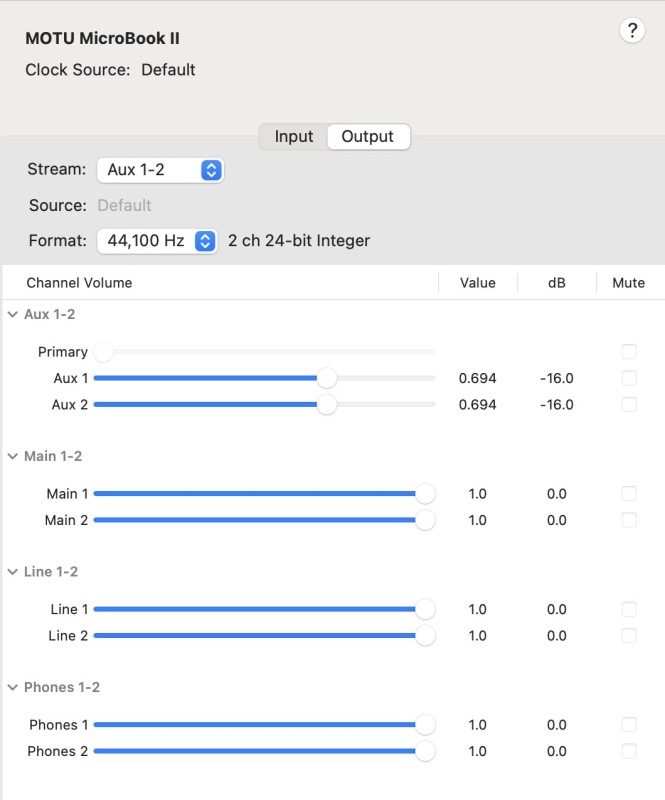Collapse the Phones 1-2 channel group
Image resolution: width=665 pixels, height=800 pixels.
[x=13, y=687]
